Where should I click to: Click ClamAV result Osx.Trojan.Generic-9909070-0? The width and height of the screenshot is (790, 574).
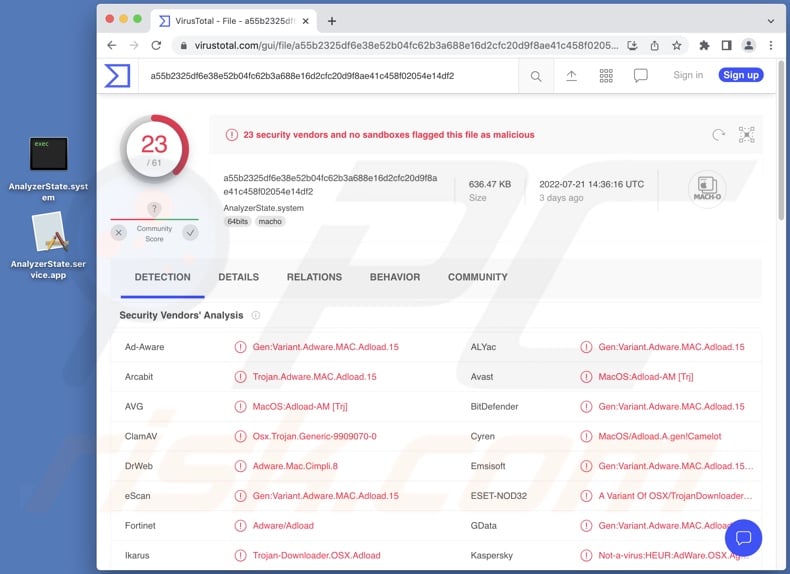click(314, 436)
